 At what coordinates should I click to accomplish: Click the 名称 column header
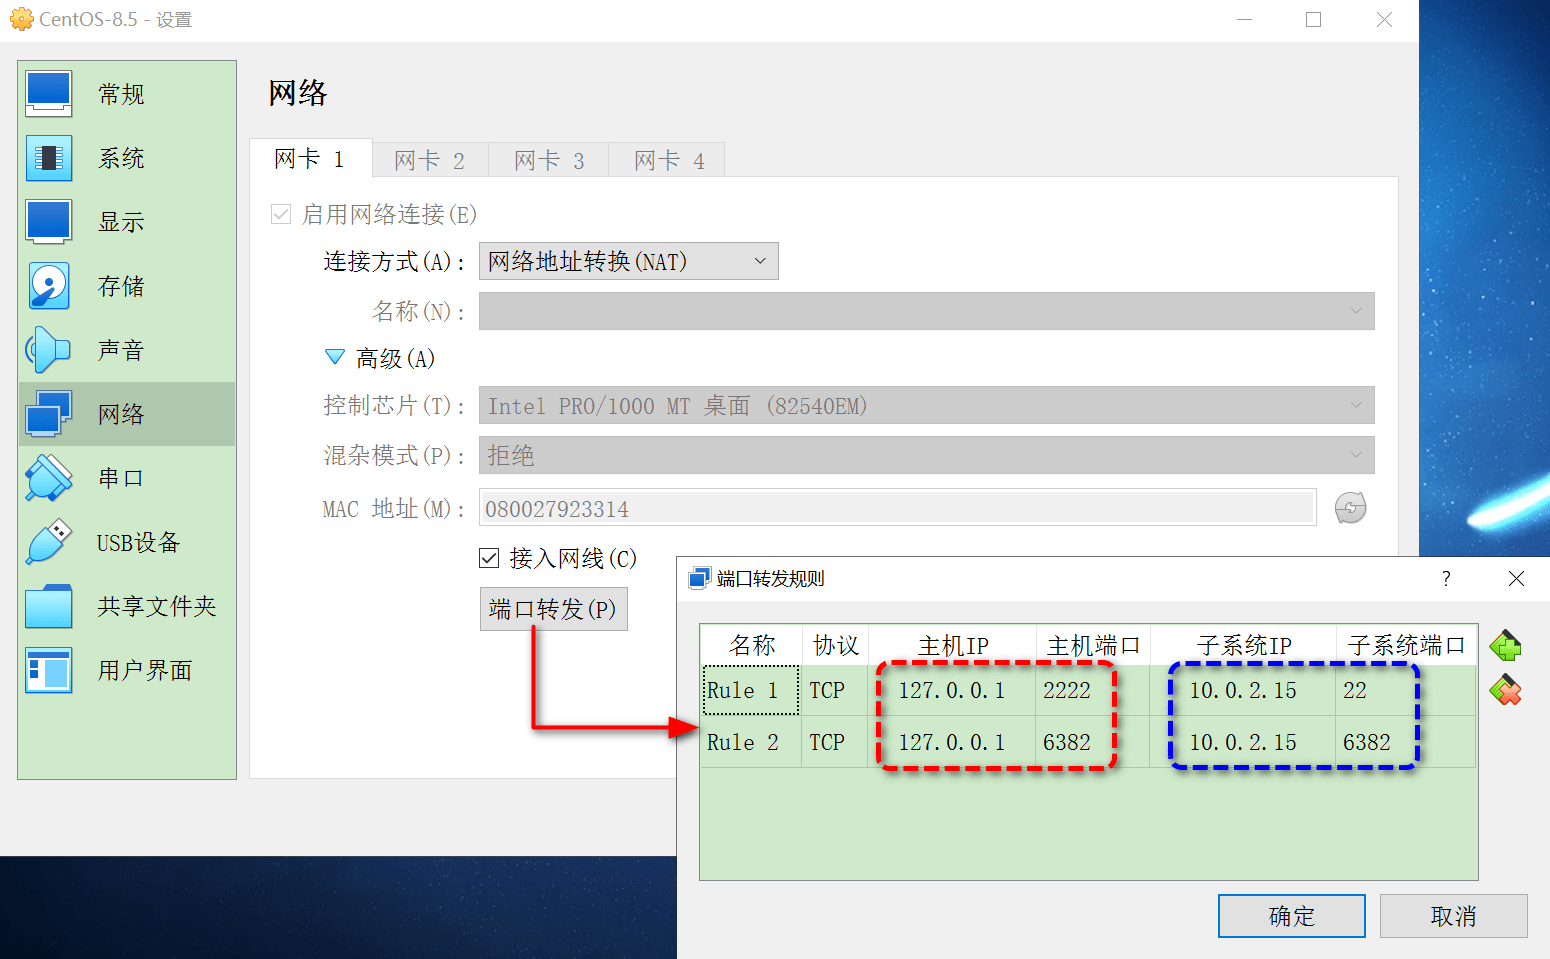click(x=752, y=645)
